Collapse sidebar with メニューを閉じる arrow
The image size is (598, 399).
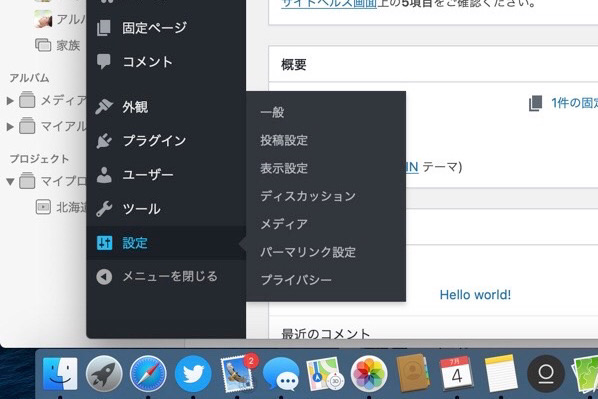104,277
